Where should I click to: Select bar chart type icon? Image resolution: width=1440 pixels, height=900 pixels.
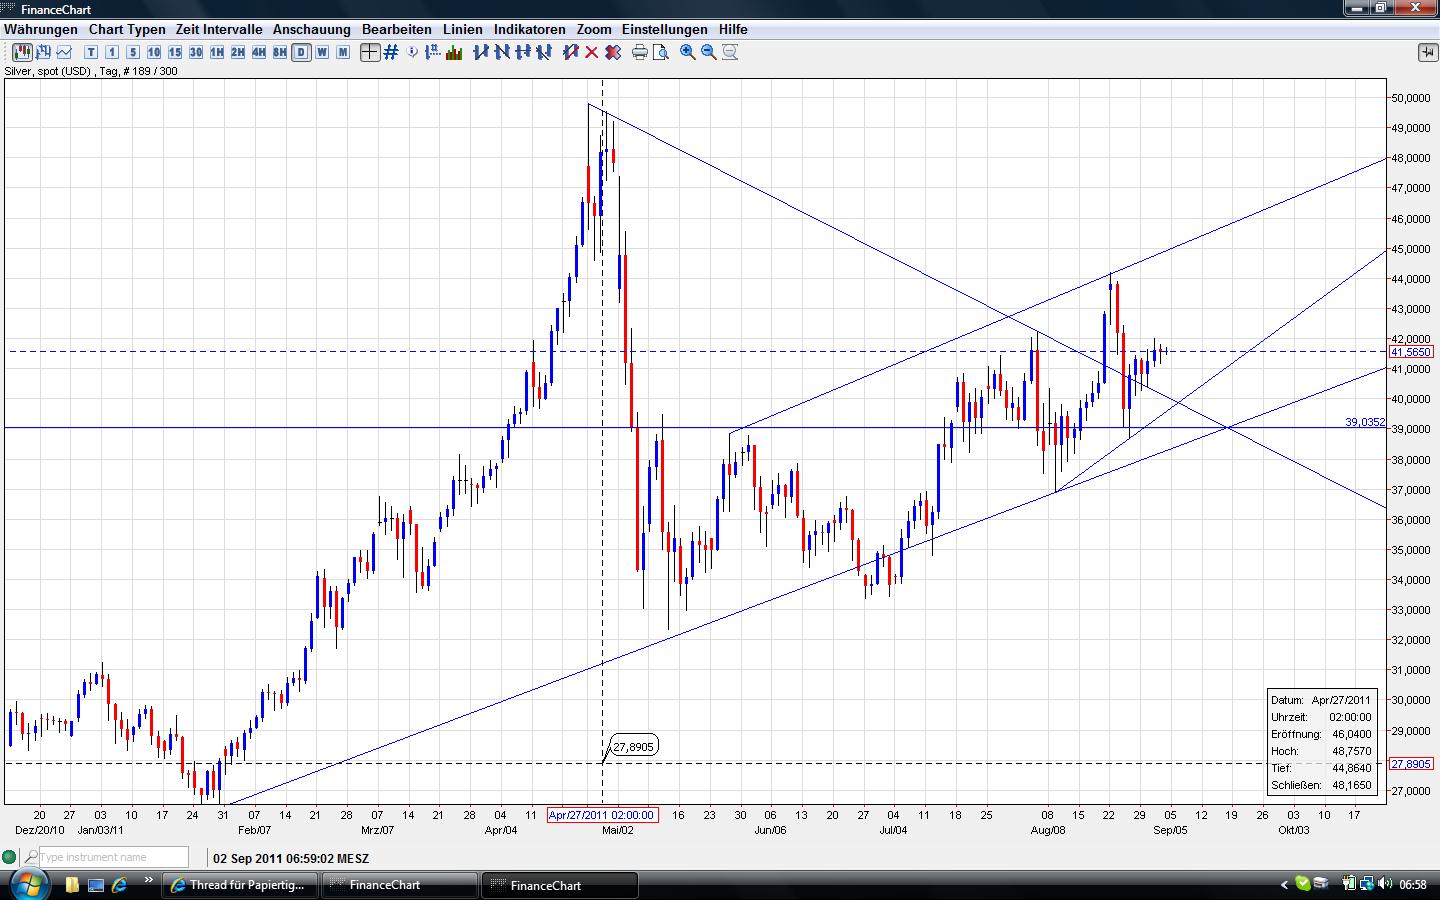point(44,52)
